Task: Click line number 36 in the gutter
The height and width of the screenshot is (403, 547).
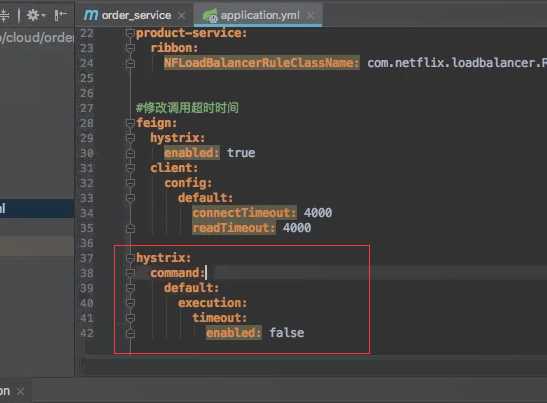Action: tap(87, 243)
